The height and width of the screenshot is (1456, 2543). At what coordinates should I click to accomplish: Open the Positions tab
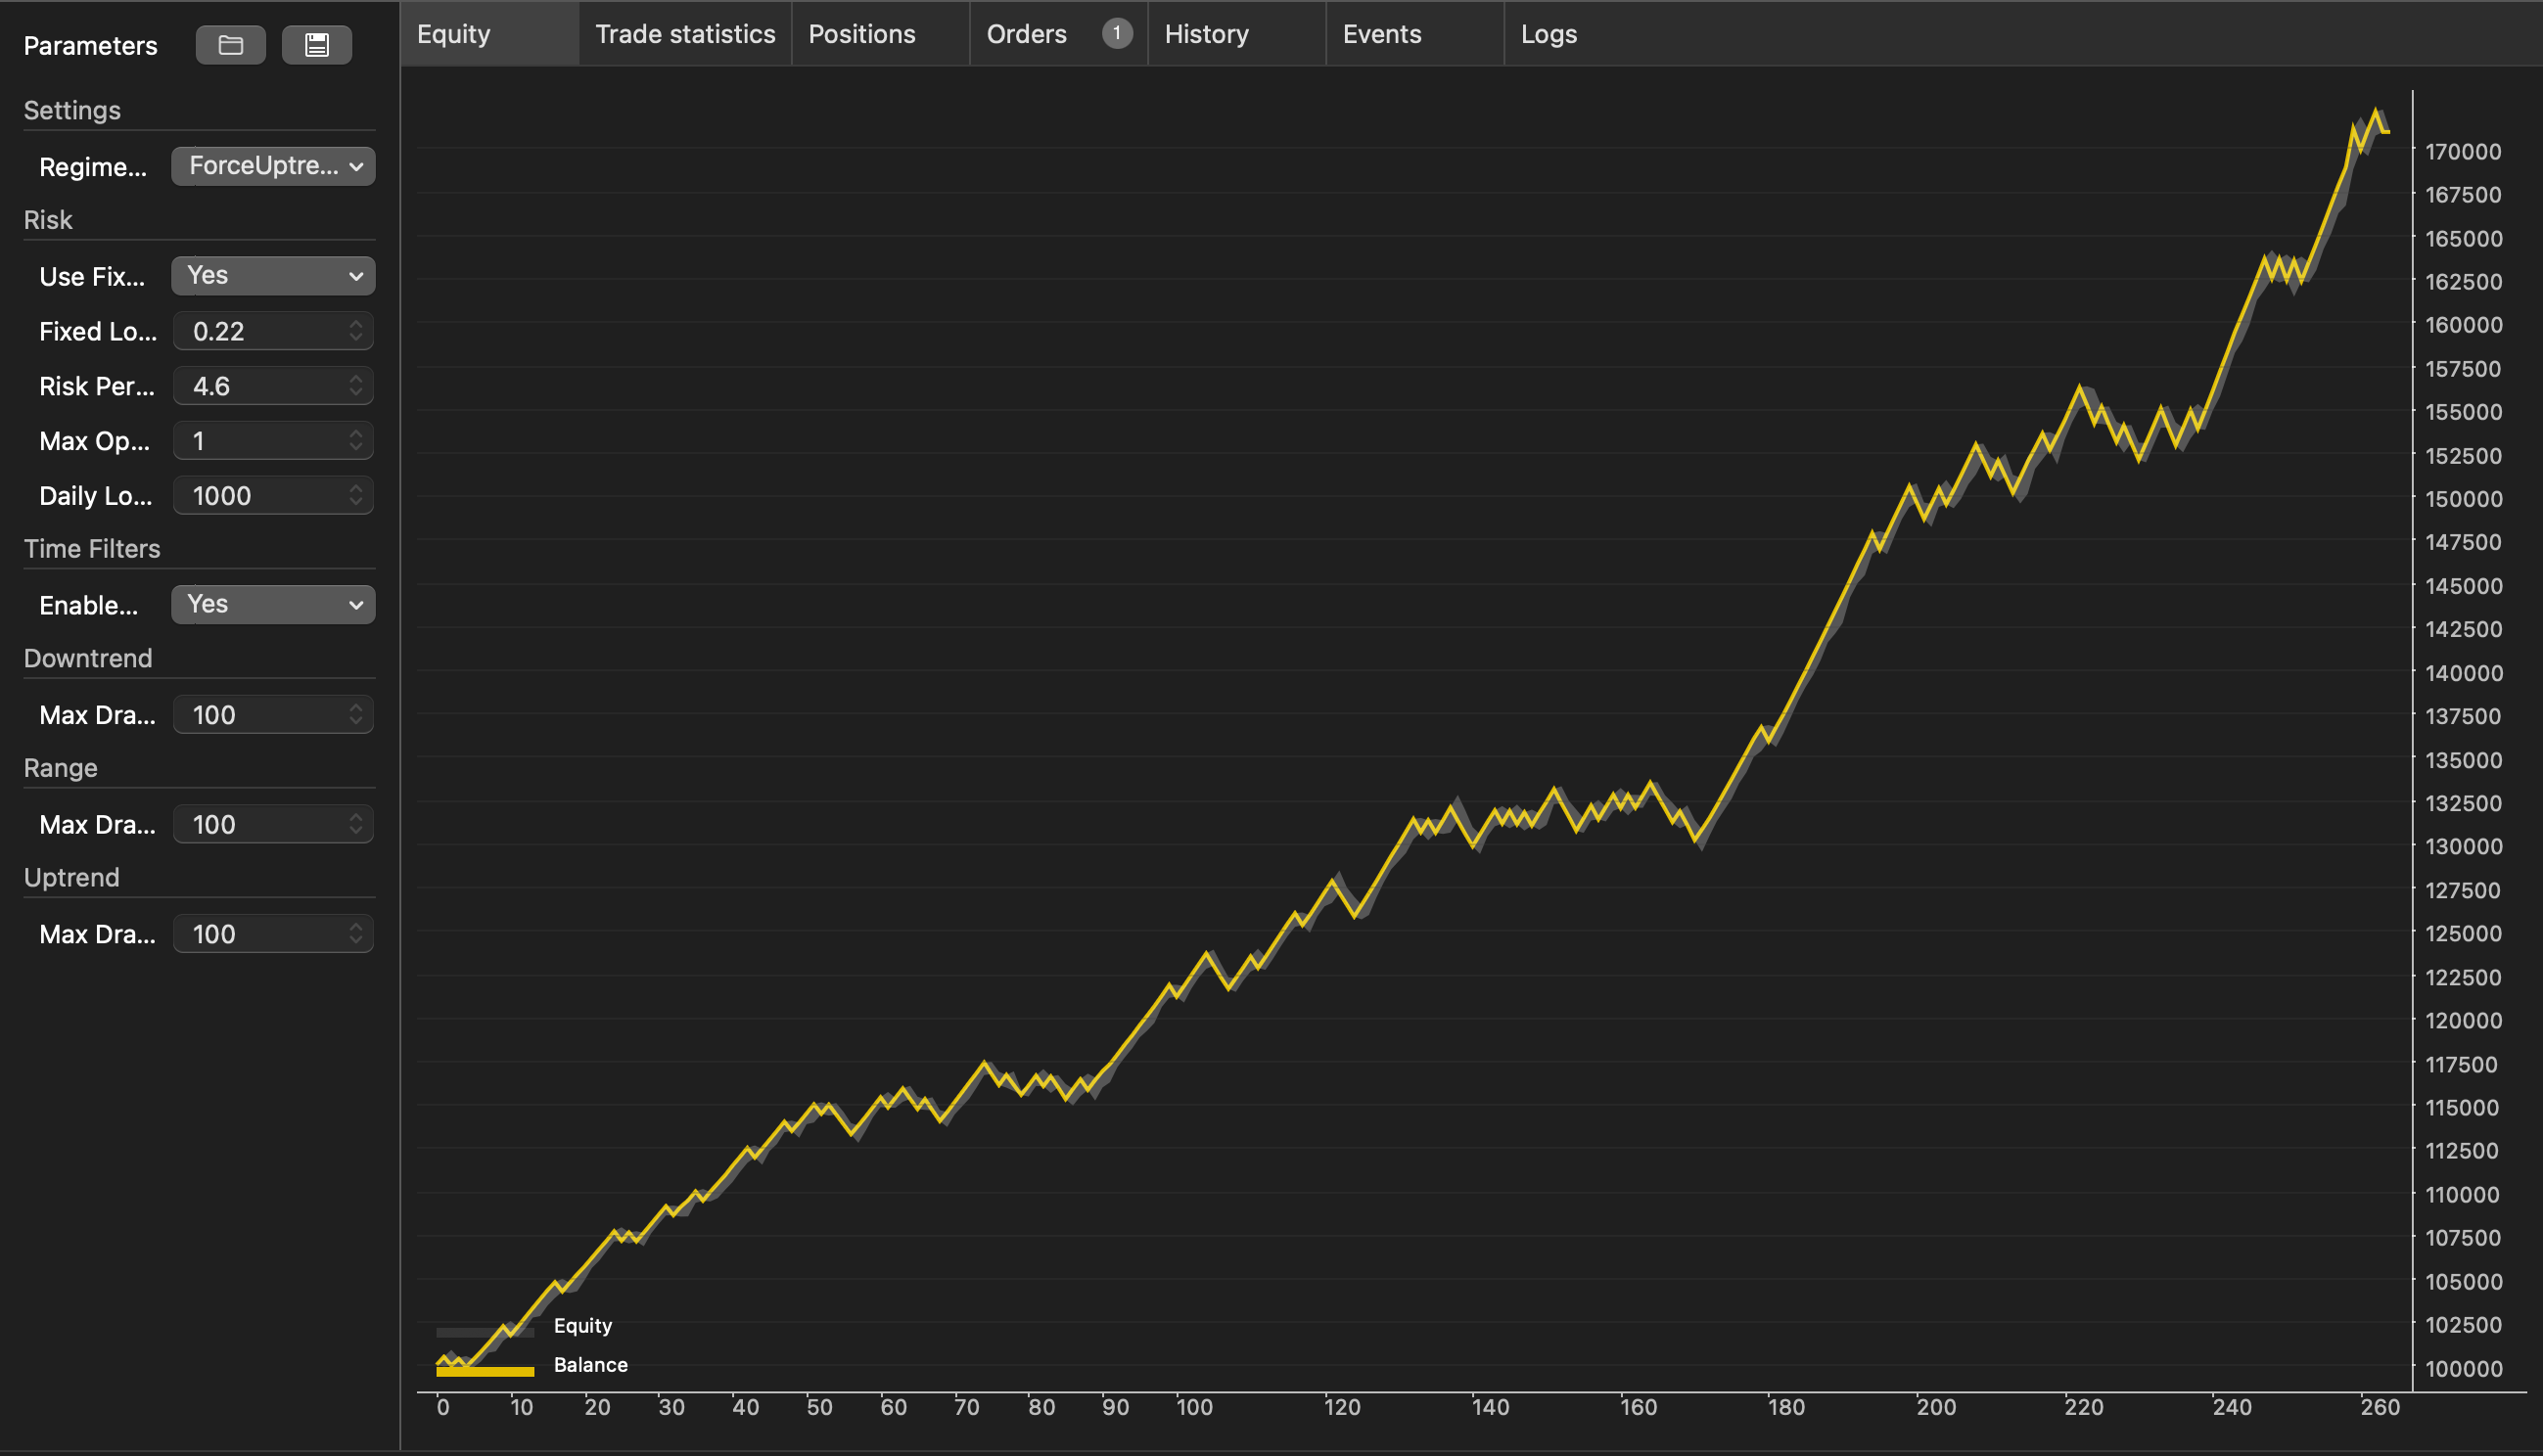[x=861, y=34]
